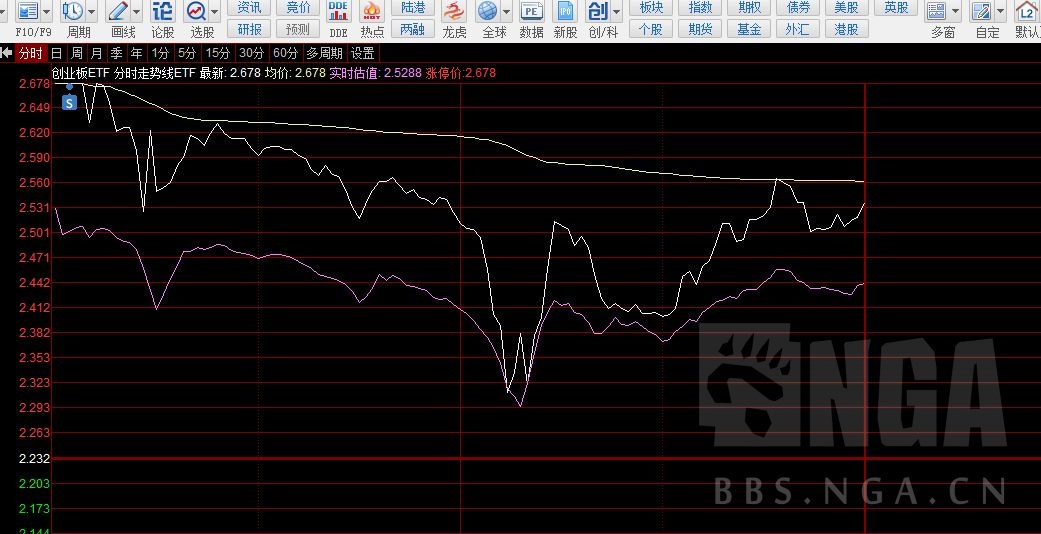Click the 竞价 auction button
Image resolution: width=1041 pixels, height=534 pixels.
(298, 7)
